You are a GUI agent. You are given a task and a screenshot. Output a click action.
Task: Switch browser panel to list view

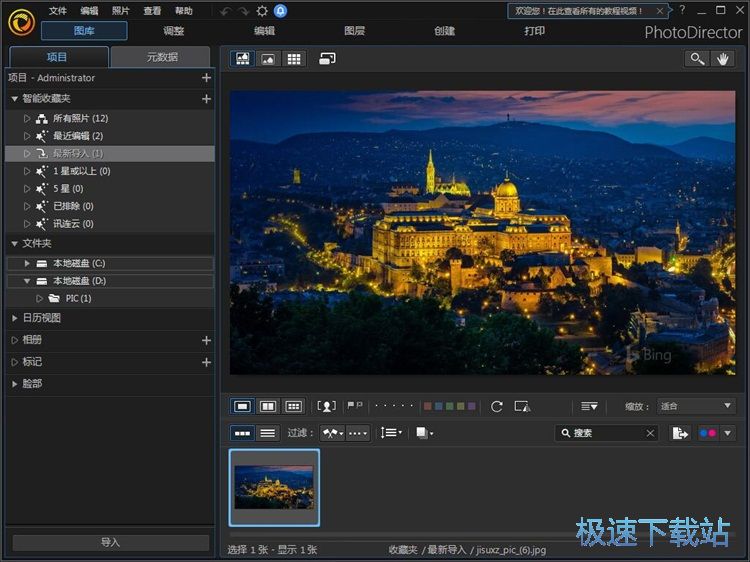268,433
